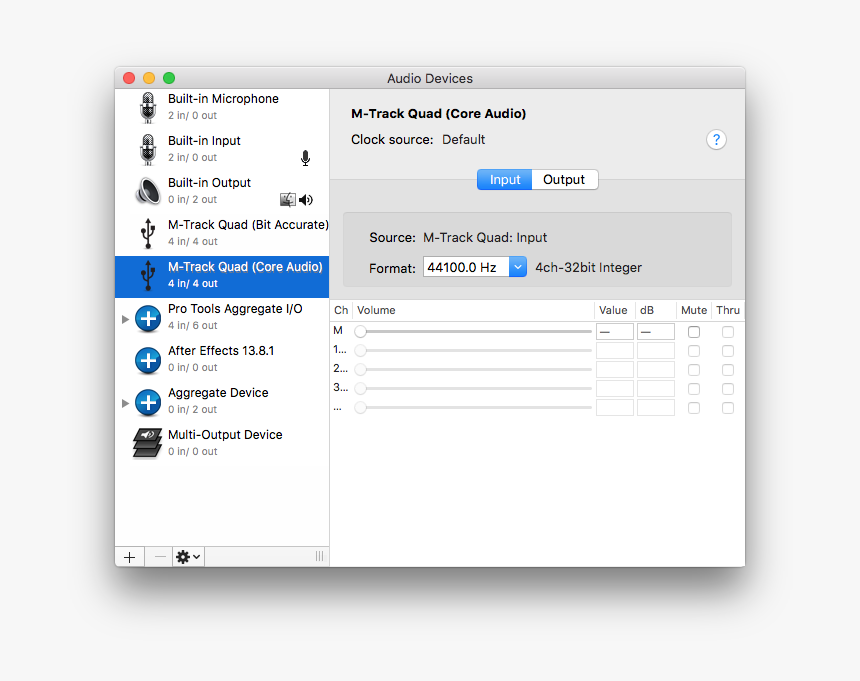Select M-Track Quad (Core Audio) device
Image resolution: width=860 pixels, height=681 pixels.
[x=222, y=275]
